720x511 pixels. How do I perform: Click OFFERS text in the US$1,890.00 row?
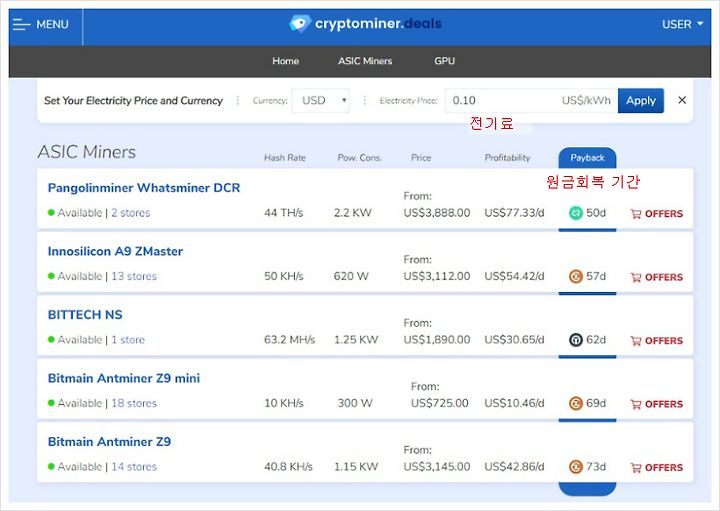coord(664,341)
